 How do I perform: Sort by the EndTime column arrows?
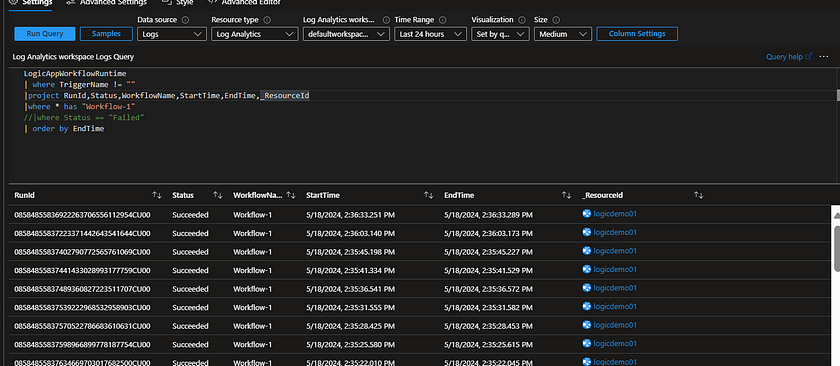566,196
